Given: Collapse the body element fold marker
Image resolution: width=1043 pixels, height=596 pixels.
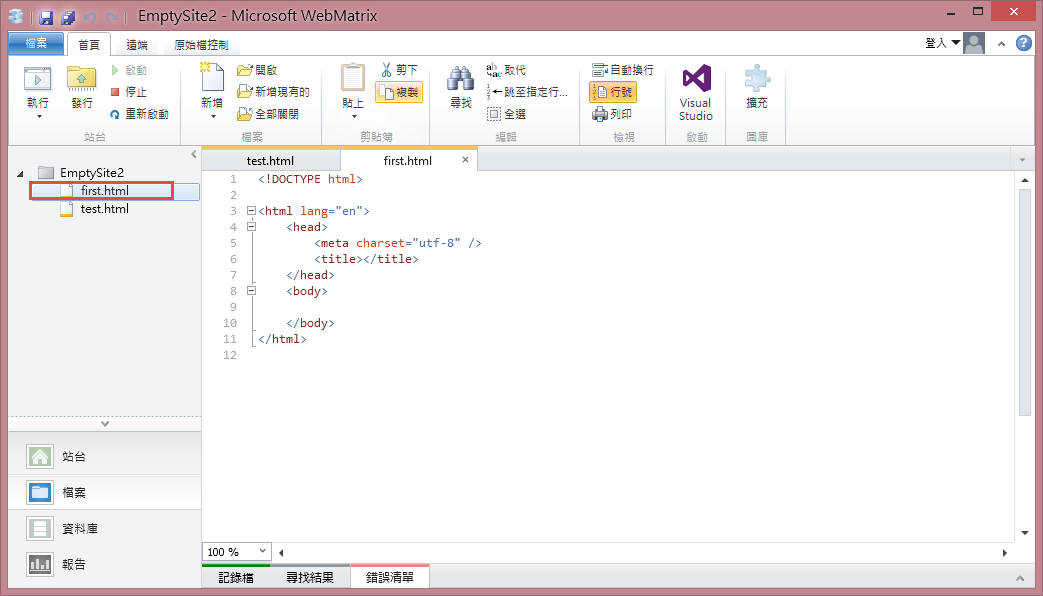Looking at the screenshot, I should pos(251,291).
